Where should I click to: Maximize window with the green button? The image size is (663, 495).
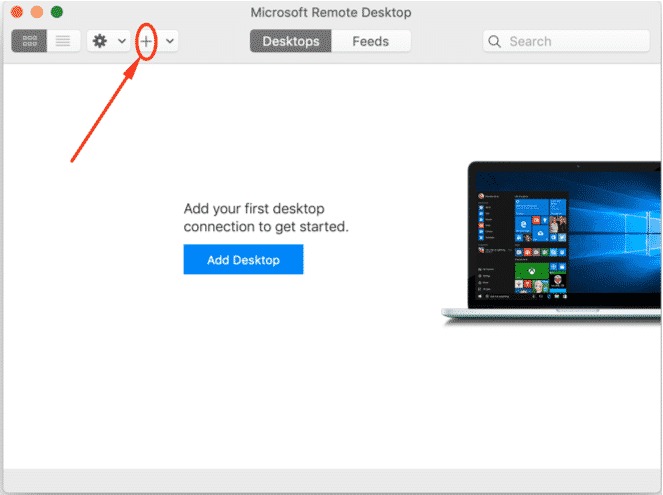(x=57, y=13)
